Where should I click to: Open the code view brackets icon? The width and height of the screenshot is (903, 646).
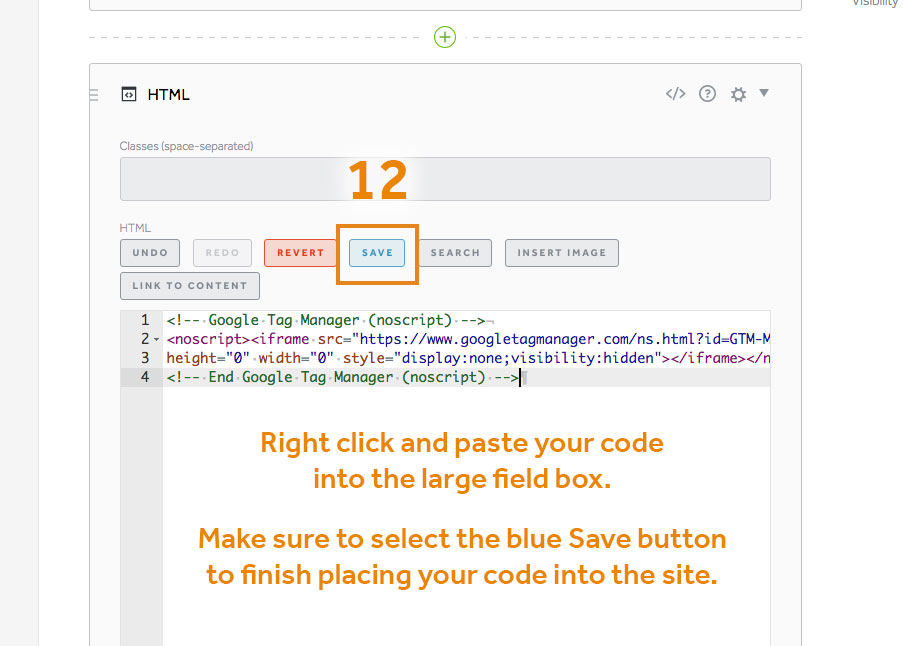point(676,94)
